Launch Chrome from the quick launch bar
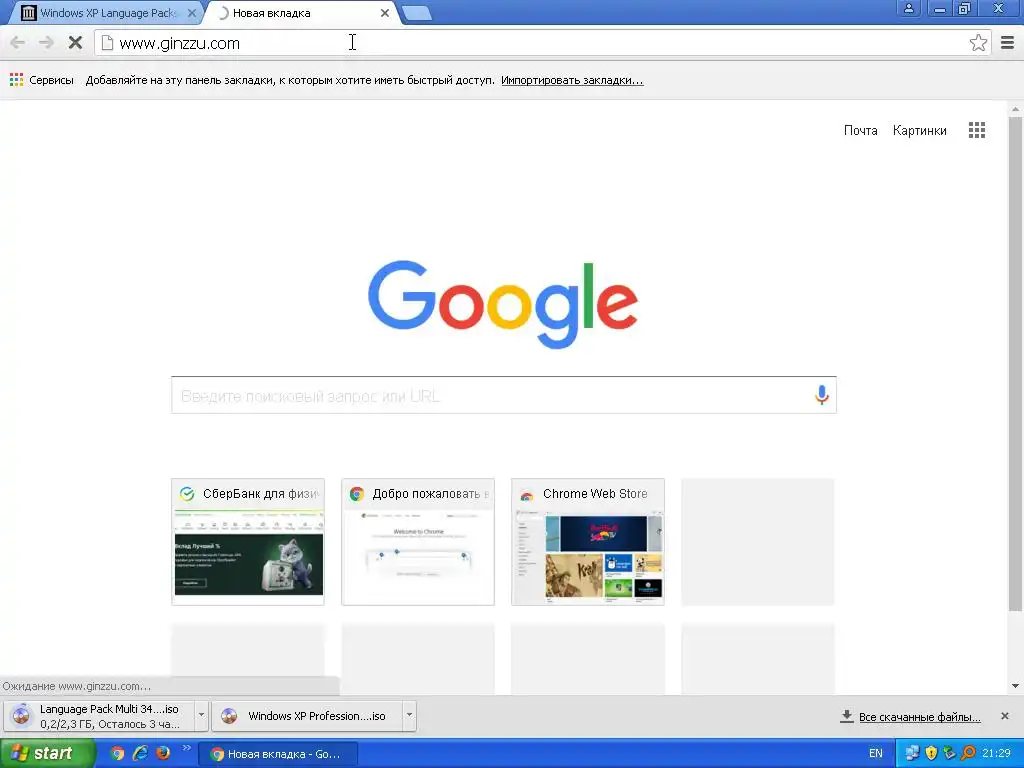This screenshot has width=1024, height=768. click(117, 753)
